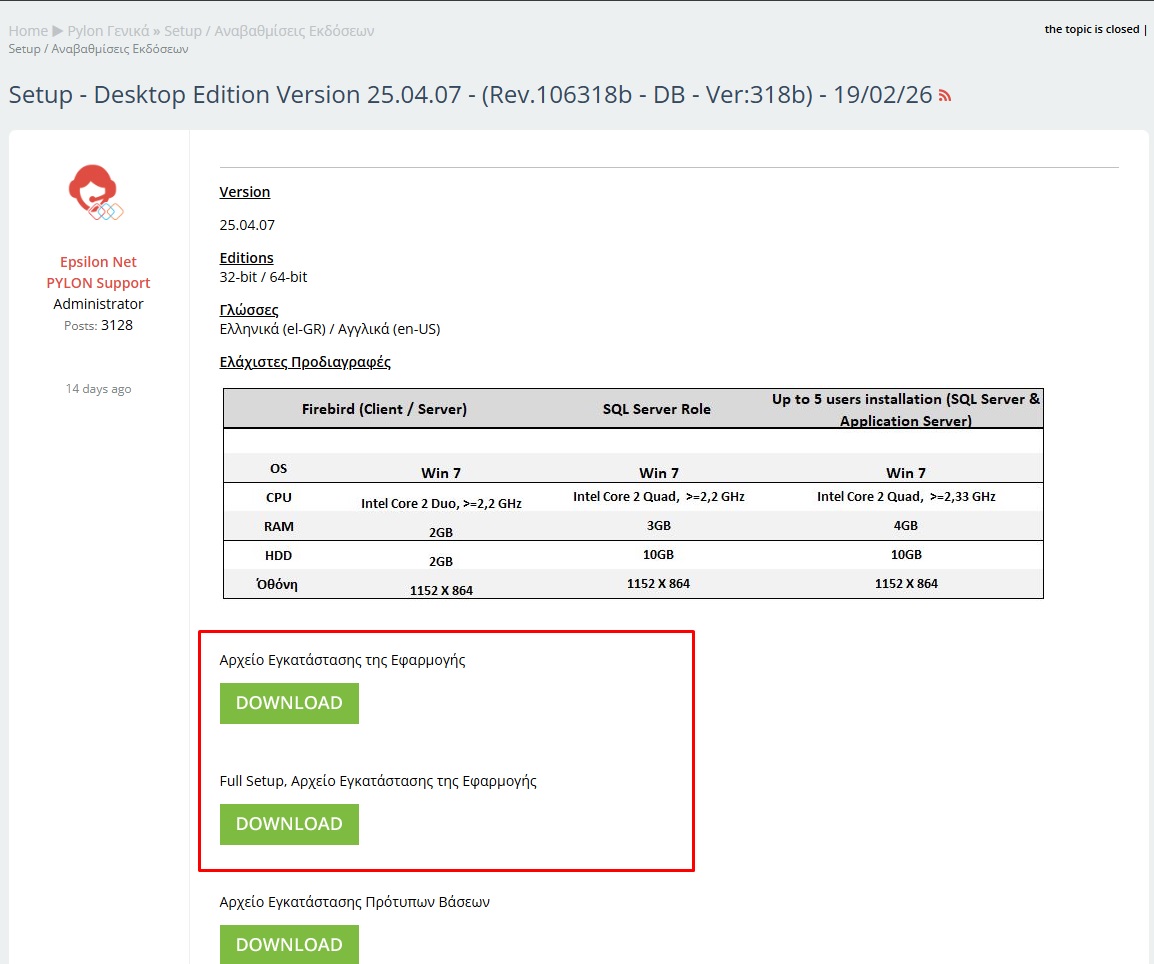Download the Αρχείο Εγκατάστασης της Εφαρμογής file
The image size is (1154, 964).
(289, 703)
